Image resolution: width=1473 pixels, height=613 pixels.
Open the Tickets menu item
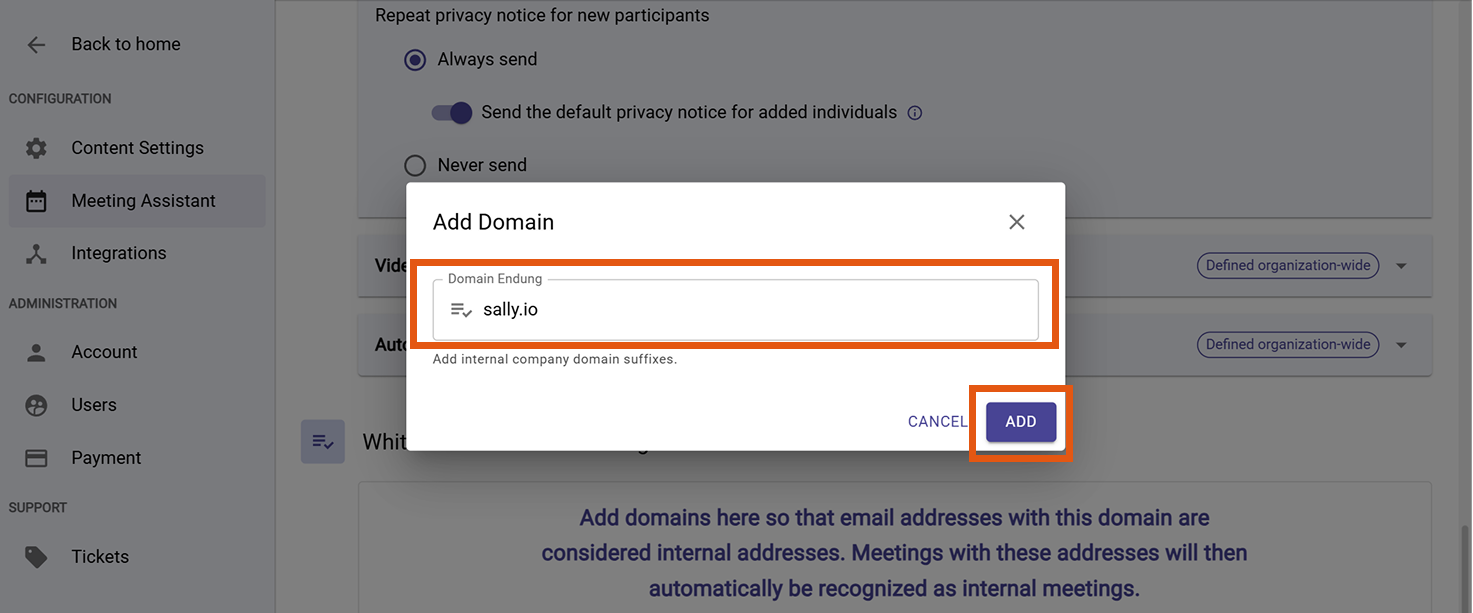coord(100,557)
